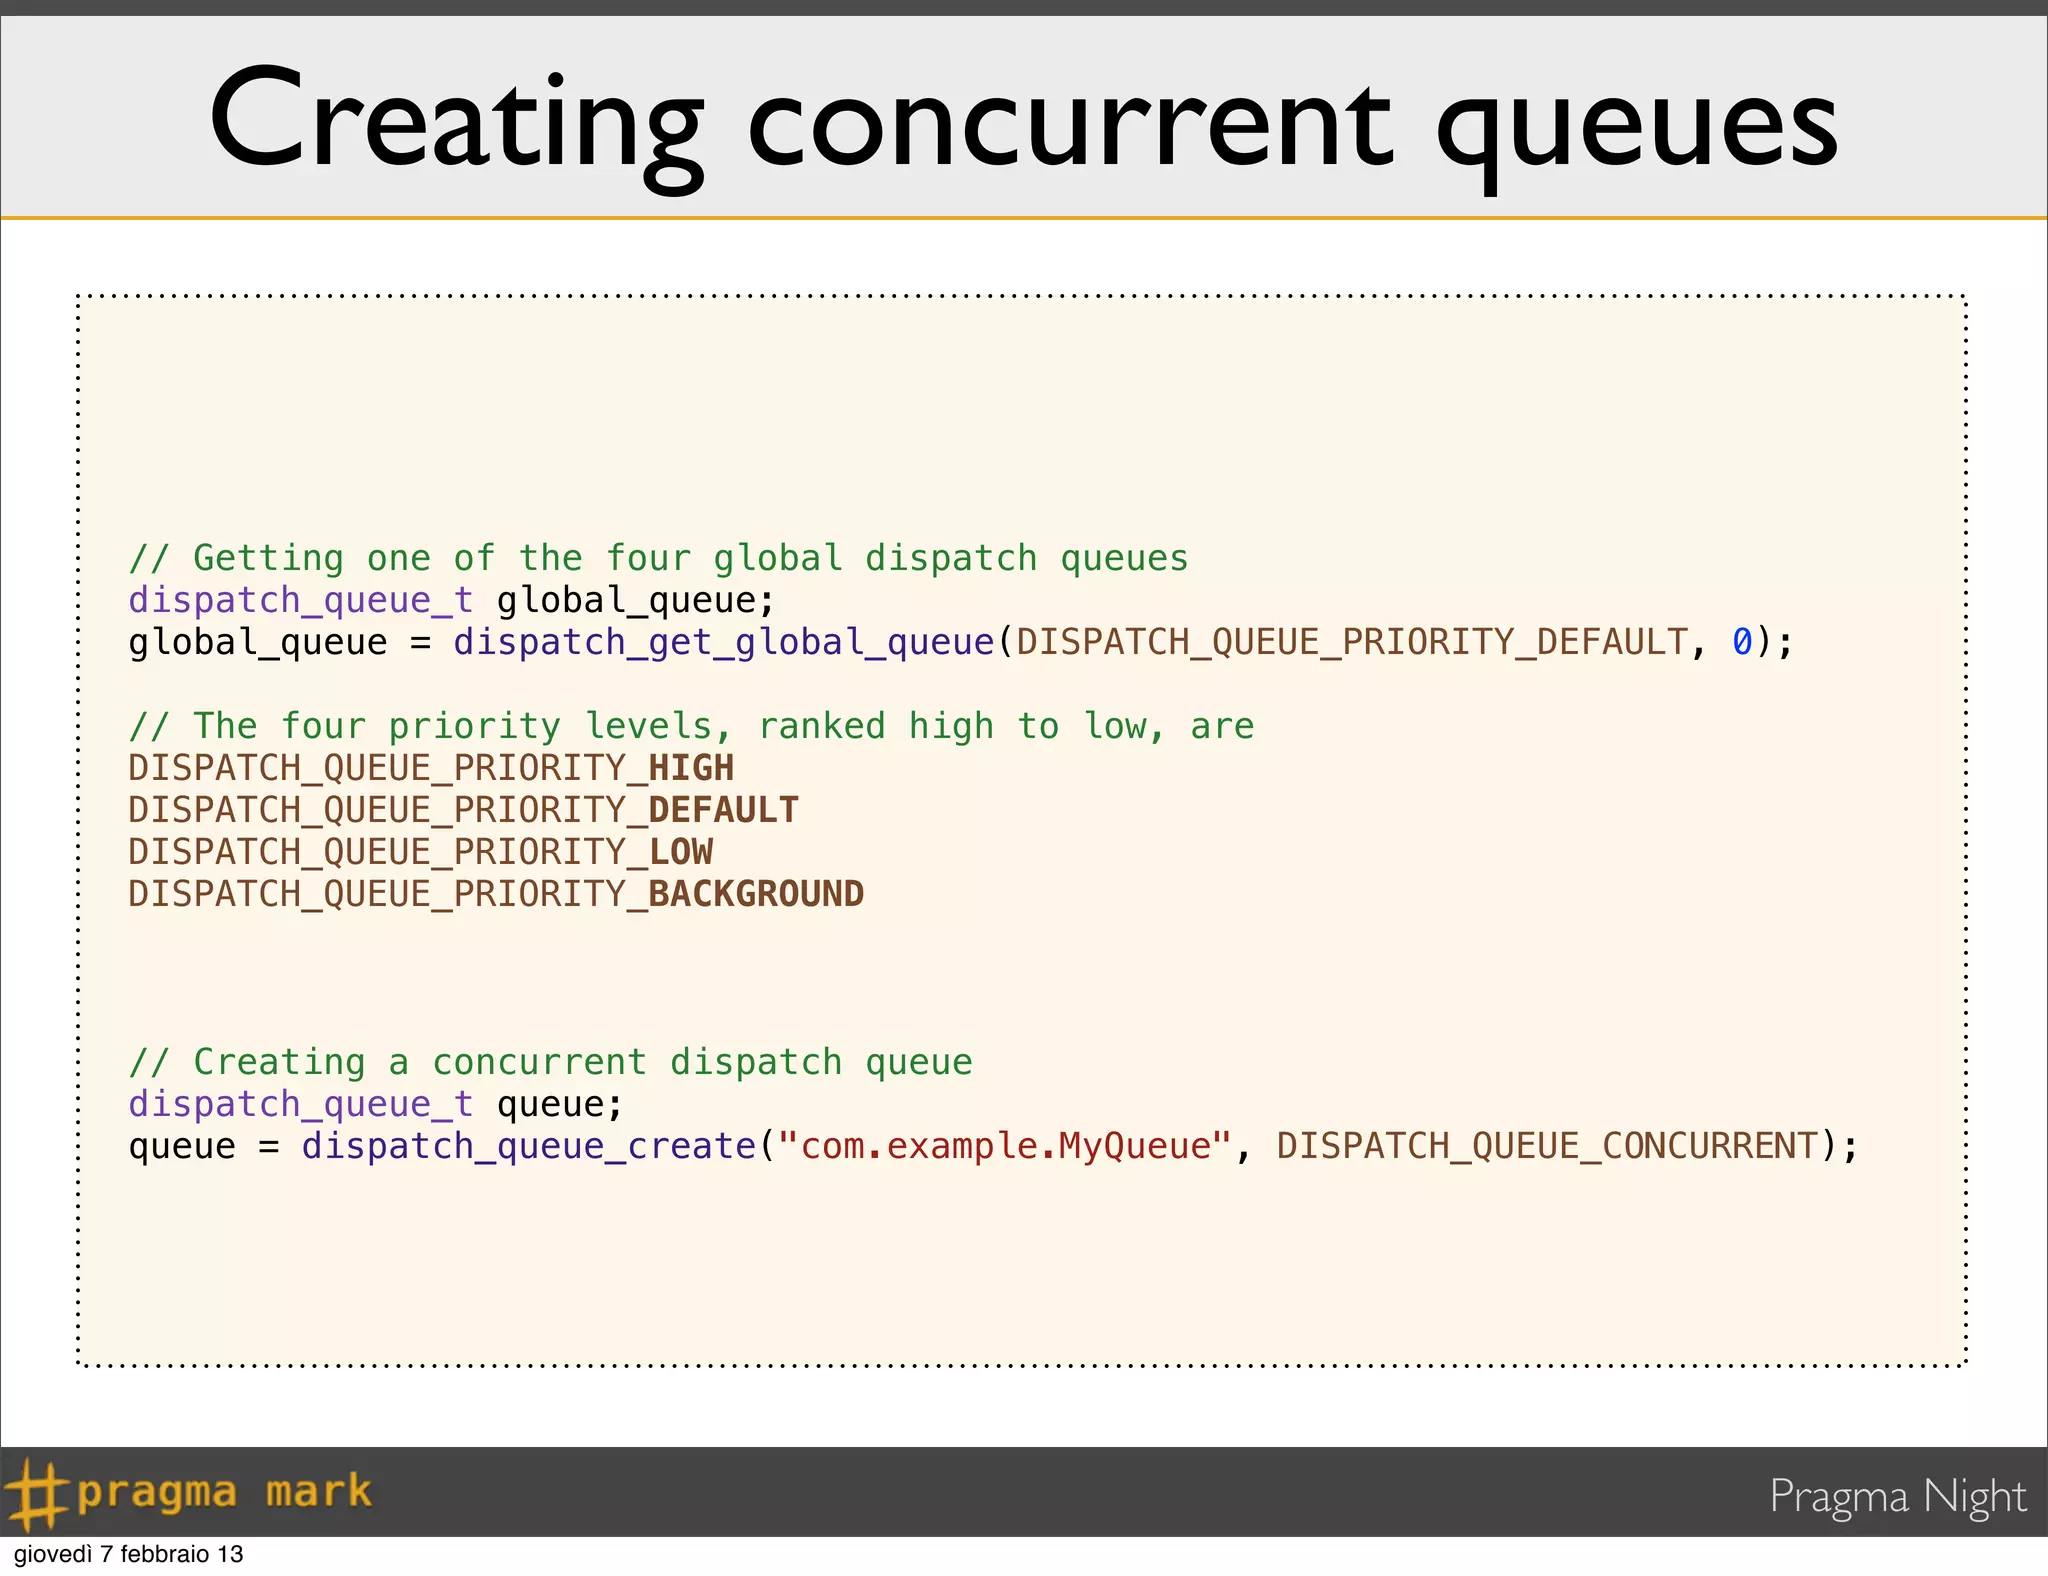Click the dispatch_get_global_queue function name
Screen dimensions: 2048x1576
coord(724,642)
